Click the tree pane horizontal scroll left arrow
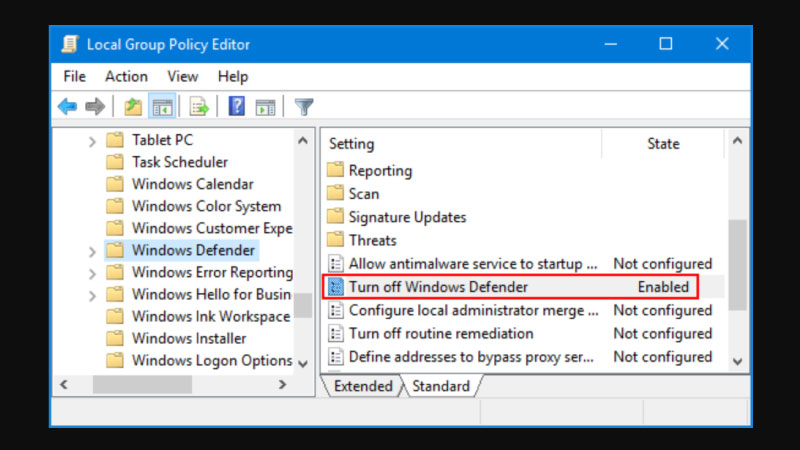 [x=64, y=384]
